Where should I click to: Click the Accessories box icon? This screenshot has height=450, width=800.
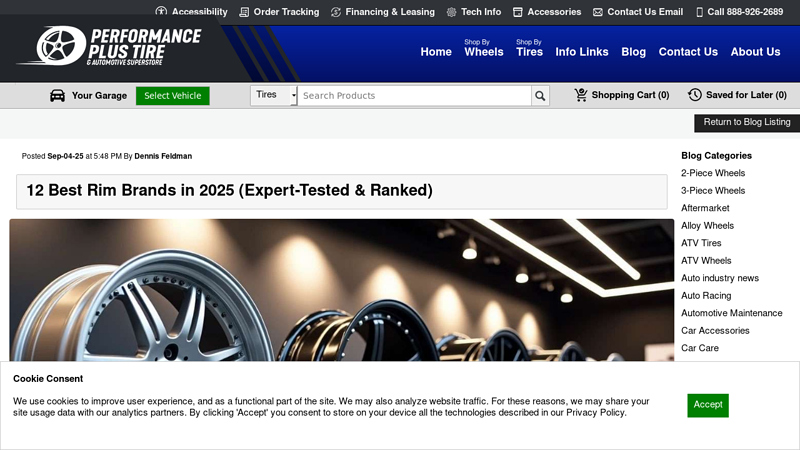518,12
